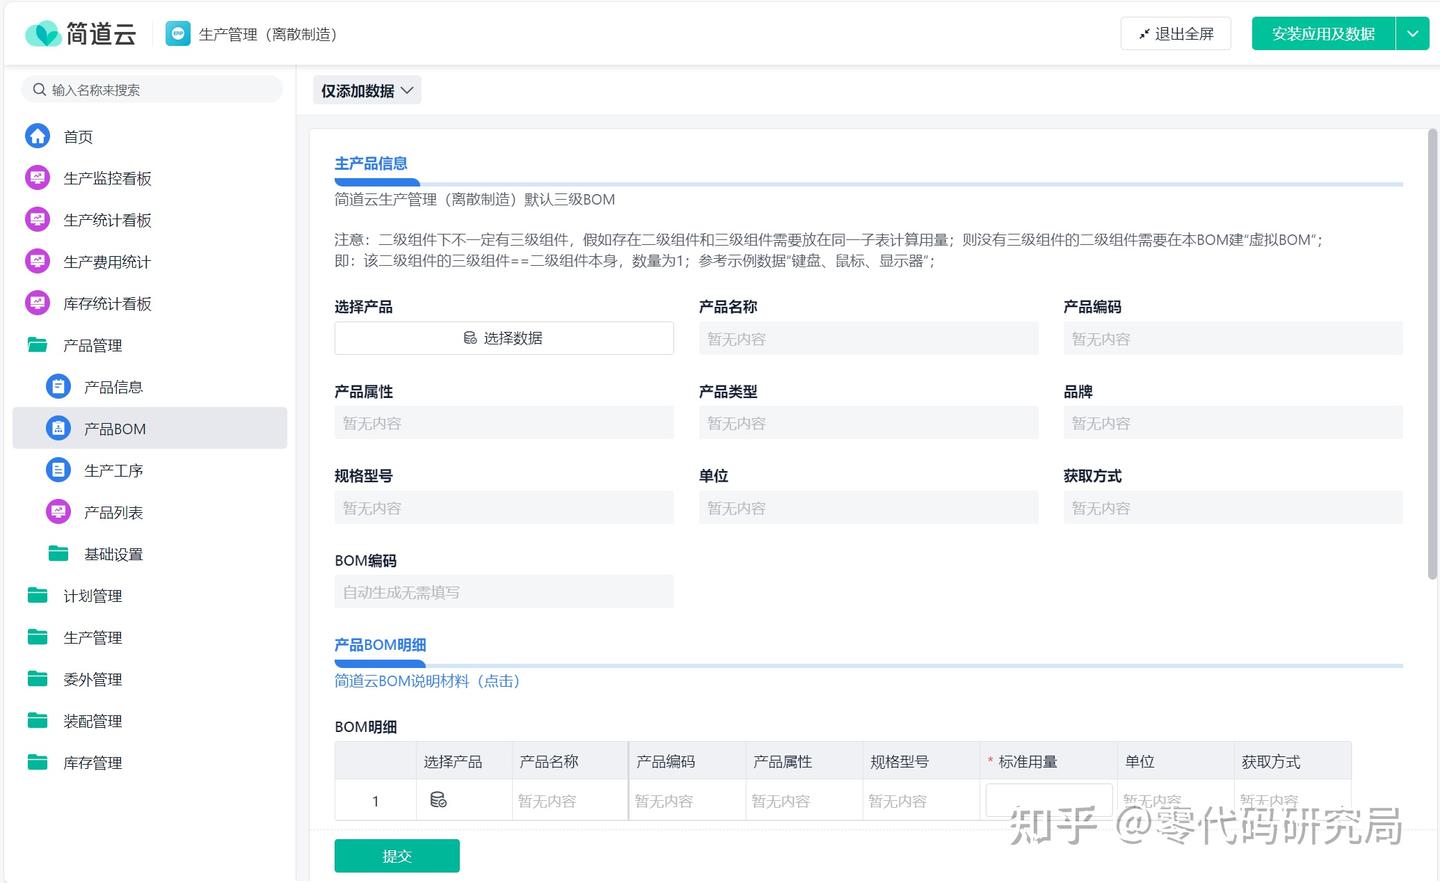Open 生产费用统计 dashboard icon
Viewport: 1440px width, 883px height.
[x=37, y=262]
